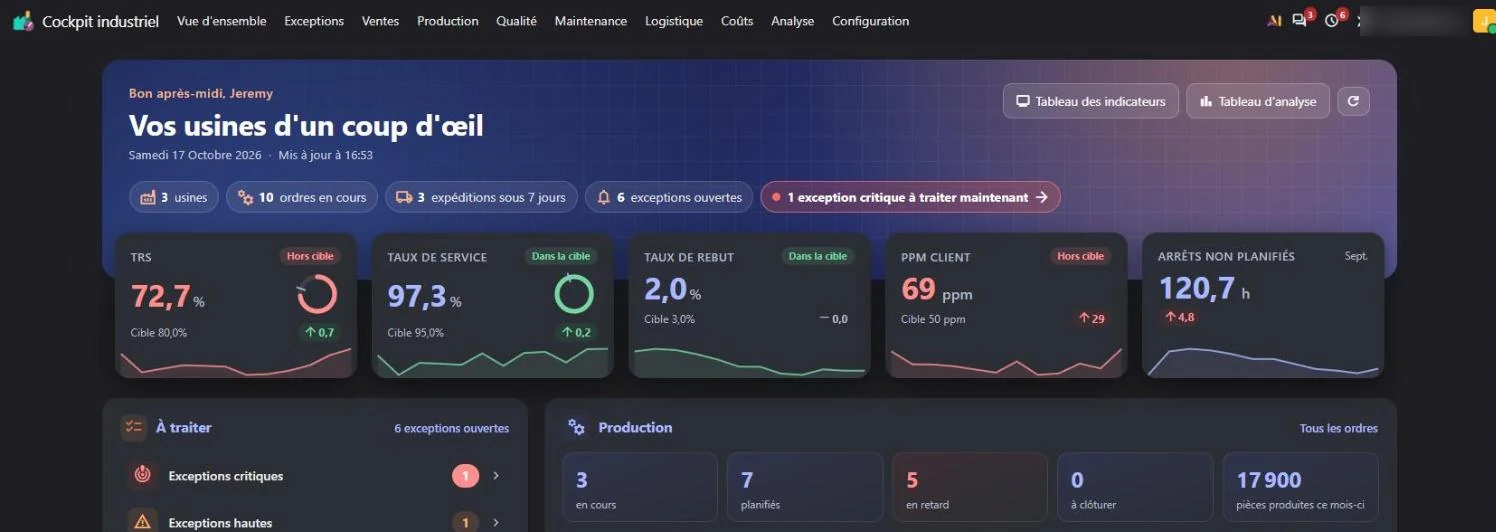Click the Hors cible badge on the TRS card

click(311, 256)
